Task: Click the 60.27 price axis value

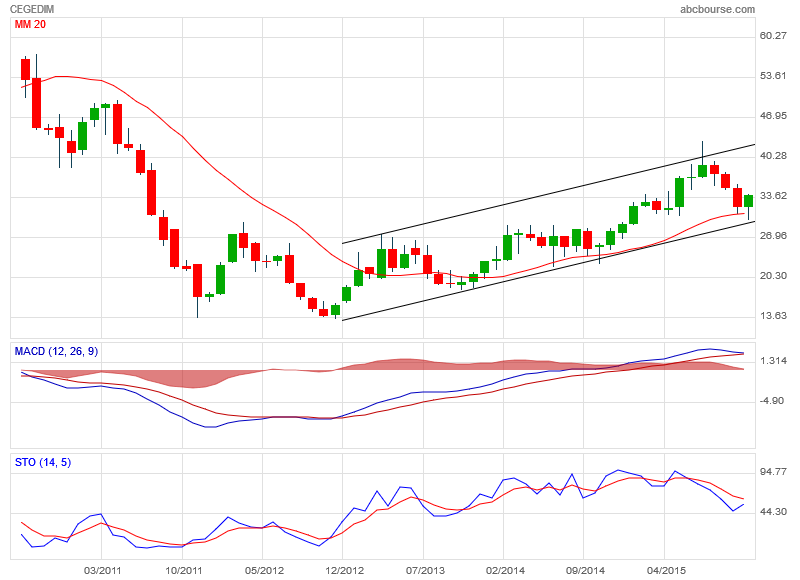Action: point(773,35)
